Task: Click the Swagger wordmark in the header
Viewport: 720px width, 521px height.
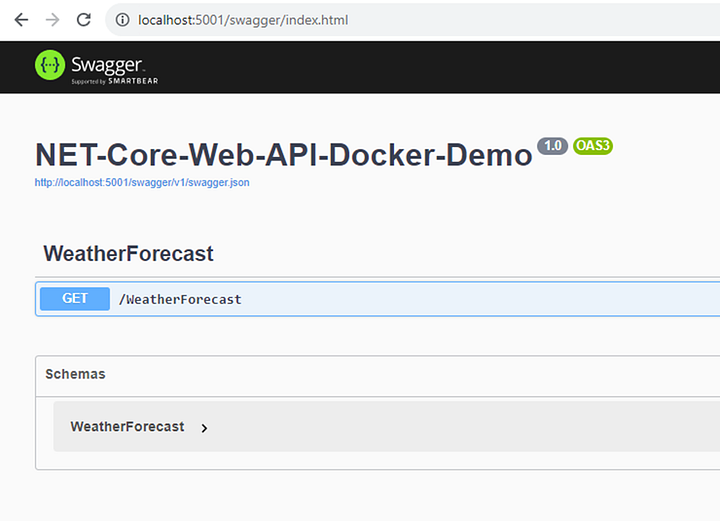Action: click(x=107, y=65)
